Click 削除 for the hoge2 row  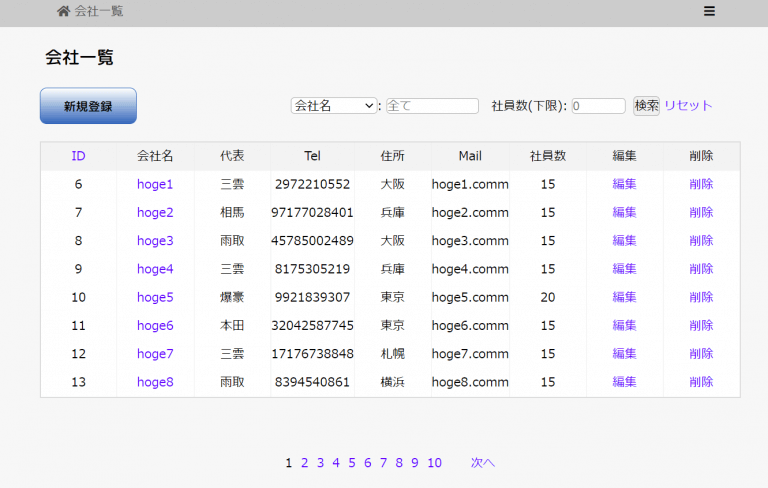(701, 213)
